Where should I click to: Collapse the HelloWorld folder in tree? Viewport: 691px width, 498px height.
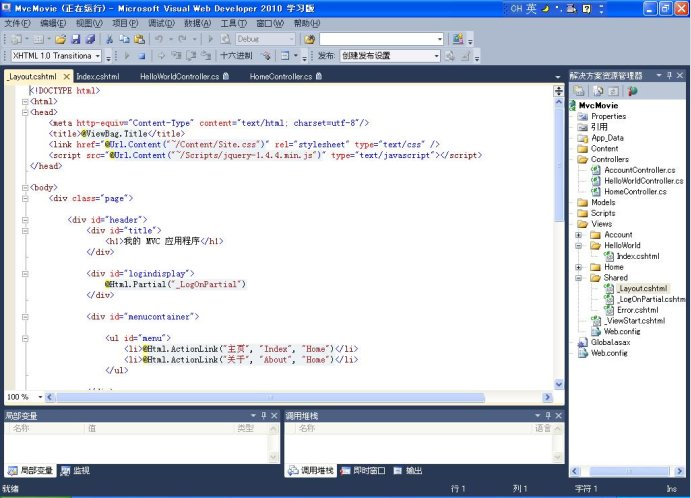[x=579, y=245]
